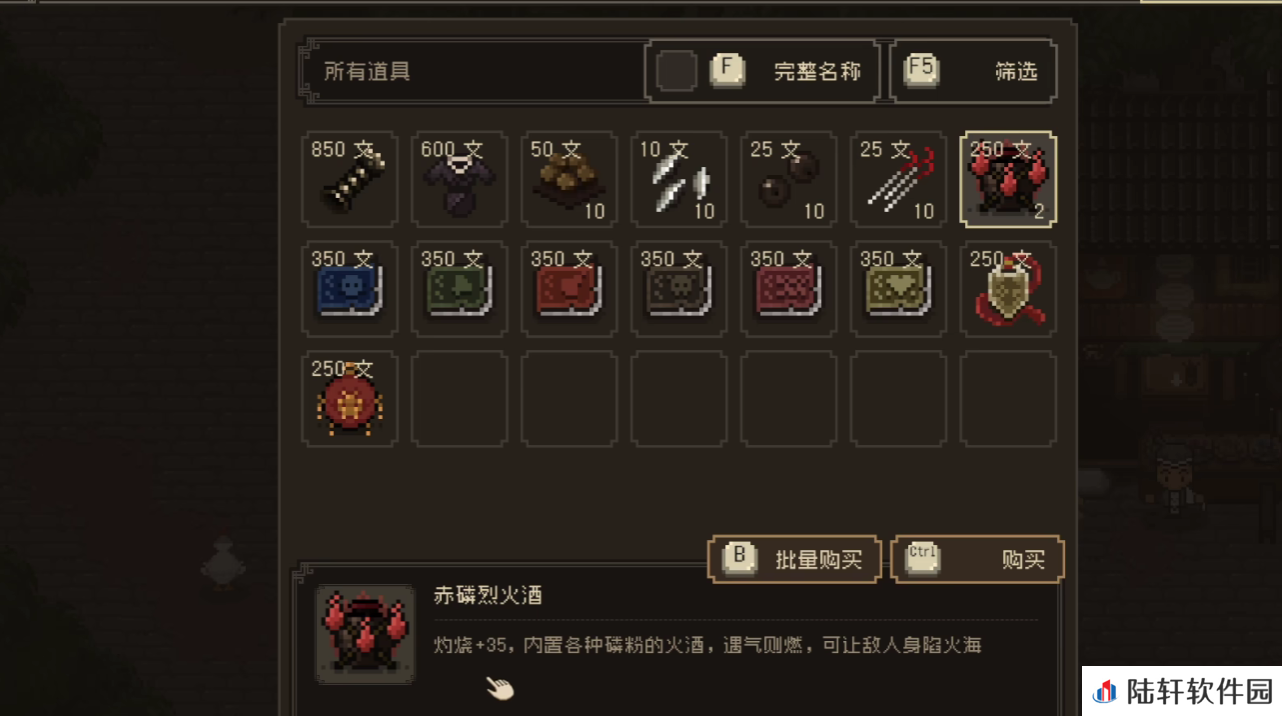Click the 所有道具 all items field

[x=474, y=71]
